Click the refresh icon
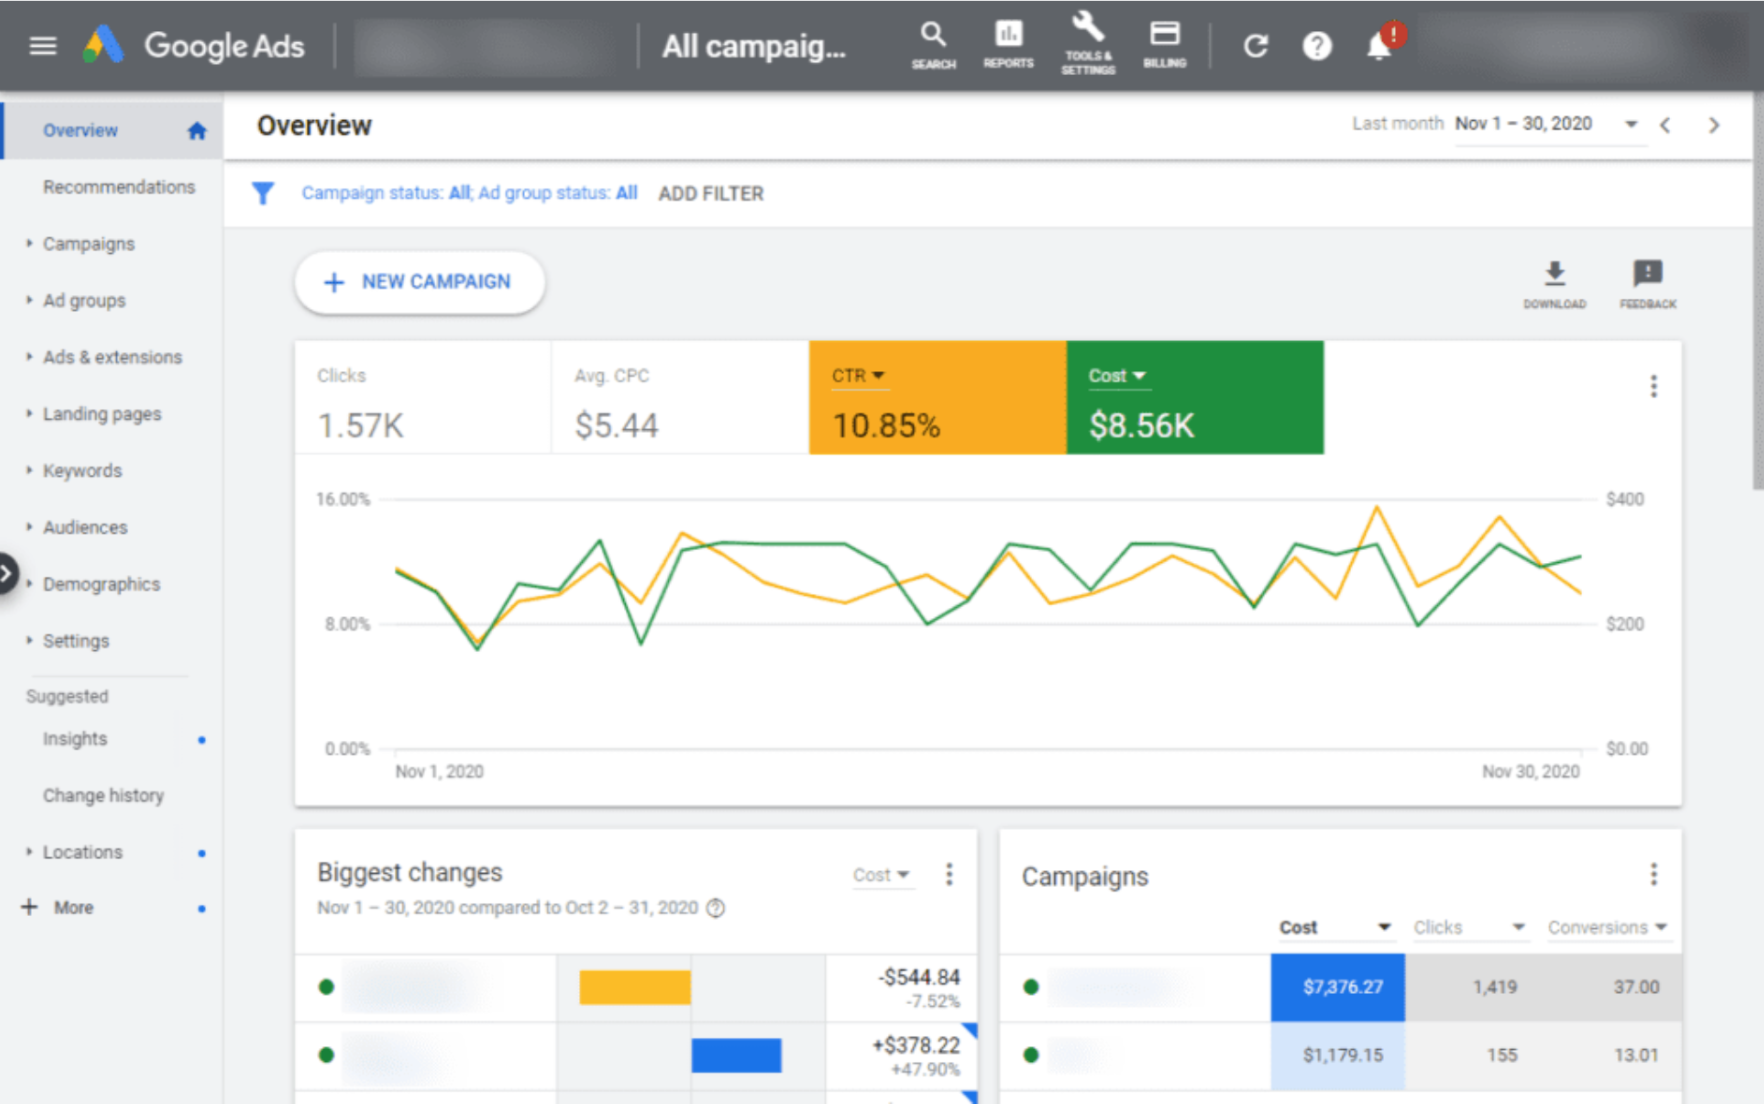Image resolution: width=1764 pixels, height=1104 pixels. pyautogui.click(x=1256, y=46)
